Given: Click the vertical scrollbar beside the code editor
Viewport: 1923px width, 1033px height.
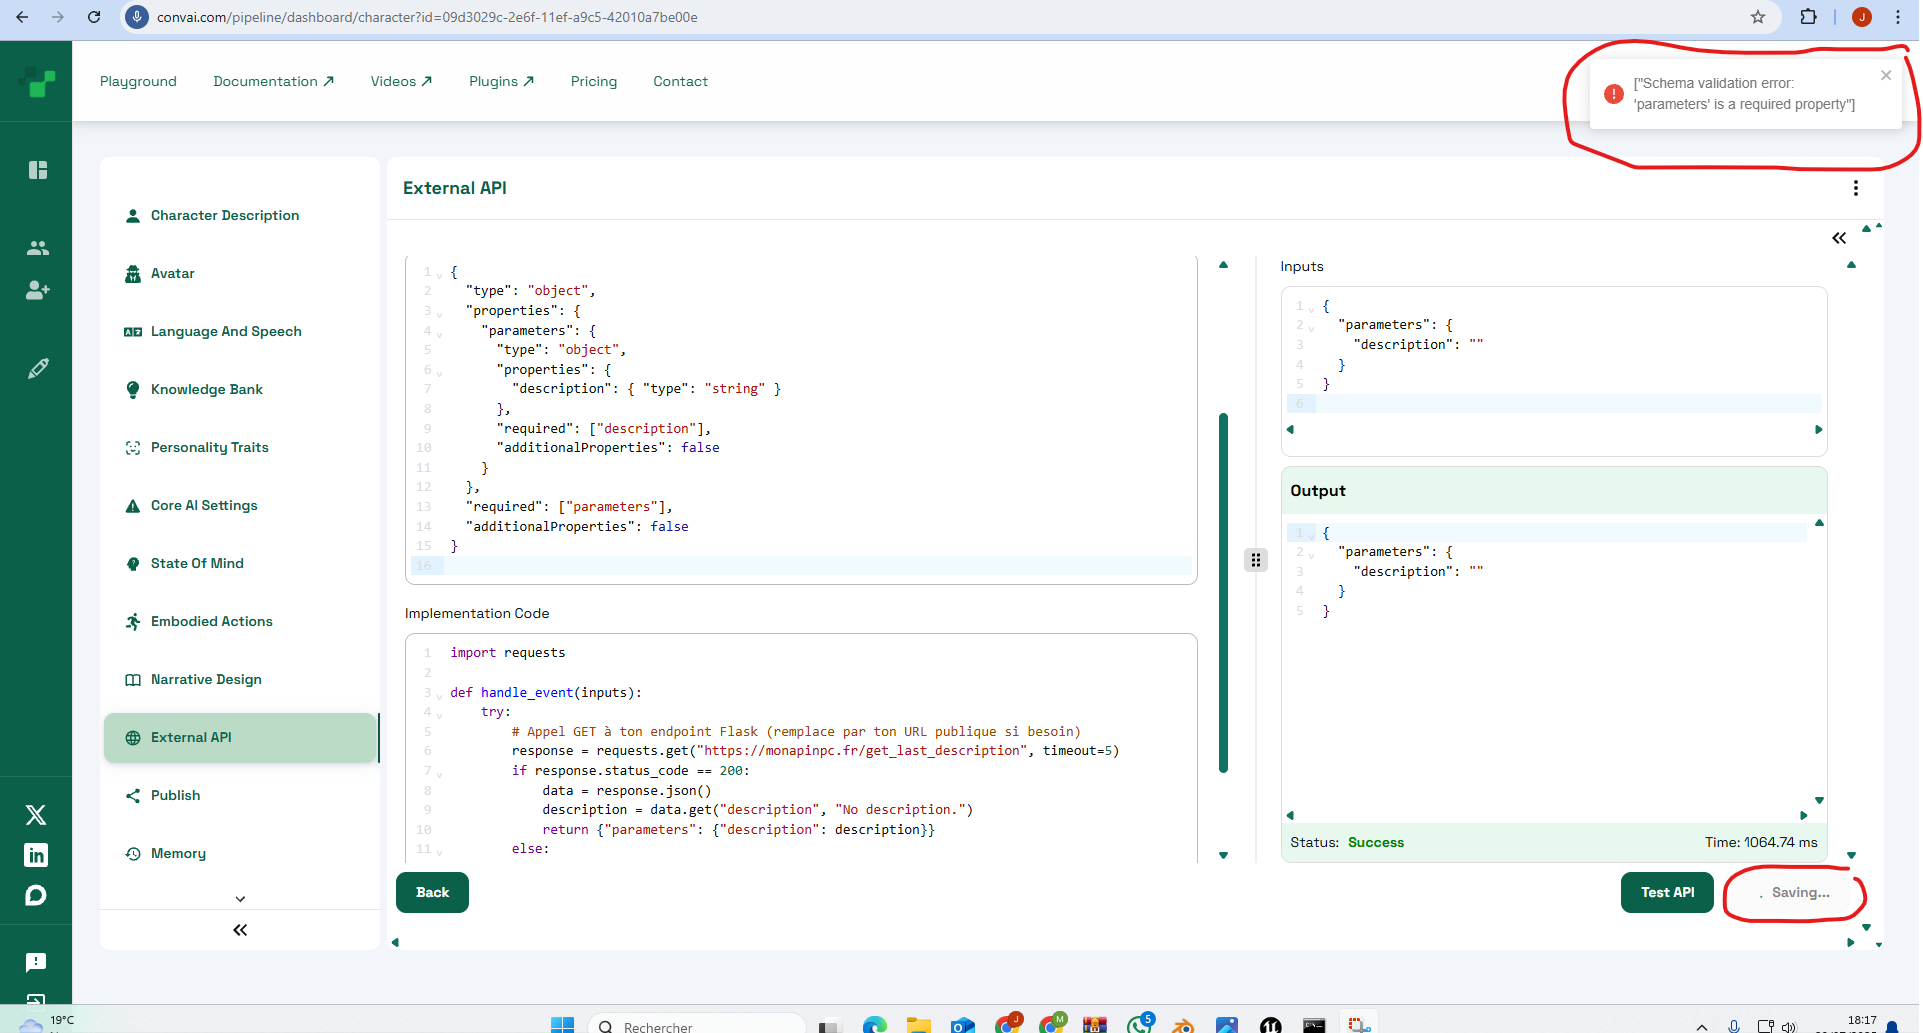Looking at the screenshot, I should [1223, 592].
